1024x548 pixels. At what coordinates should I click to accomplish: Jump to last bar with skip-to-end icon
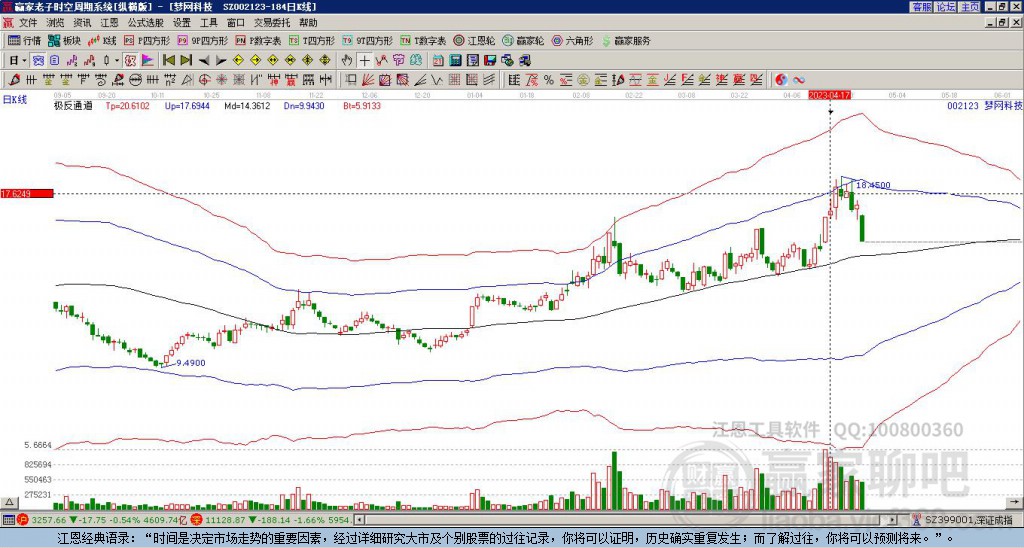(186, 60)
